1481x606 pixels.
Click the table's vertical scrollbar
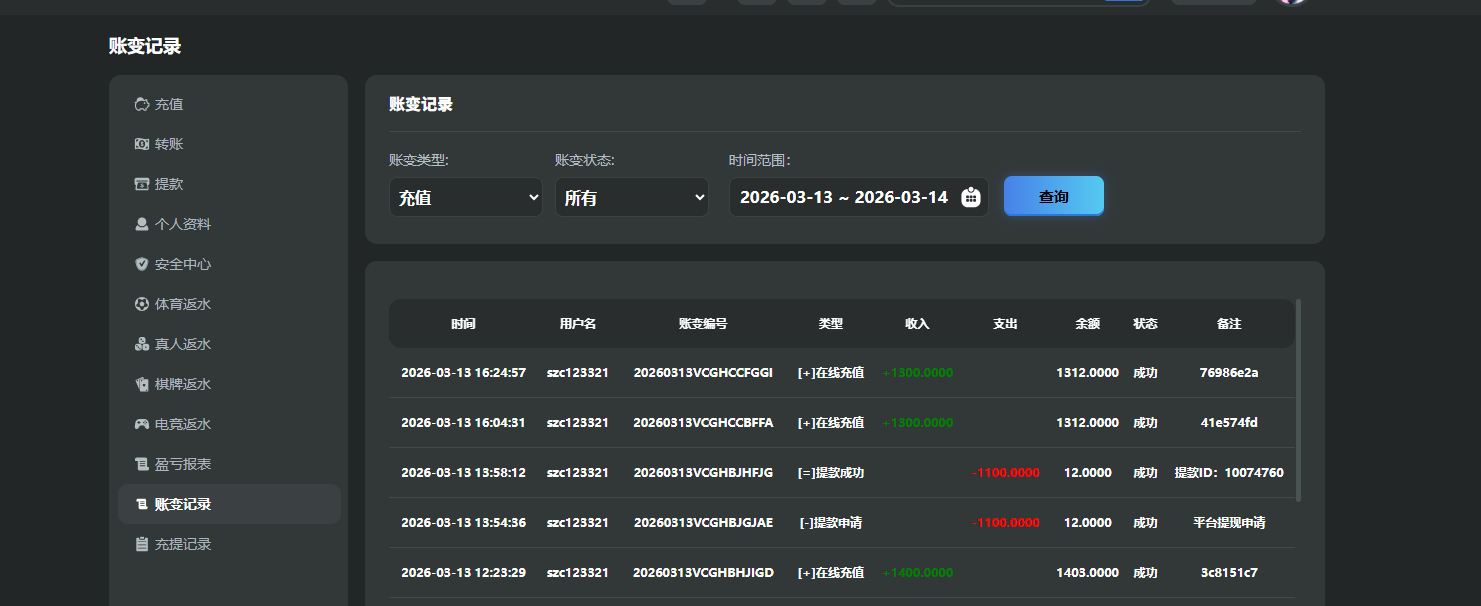[1298, 400]
